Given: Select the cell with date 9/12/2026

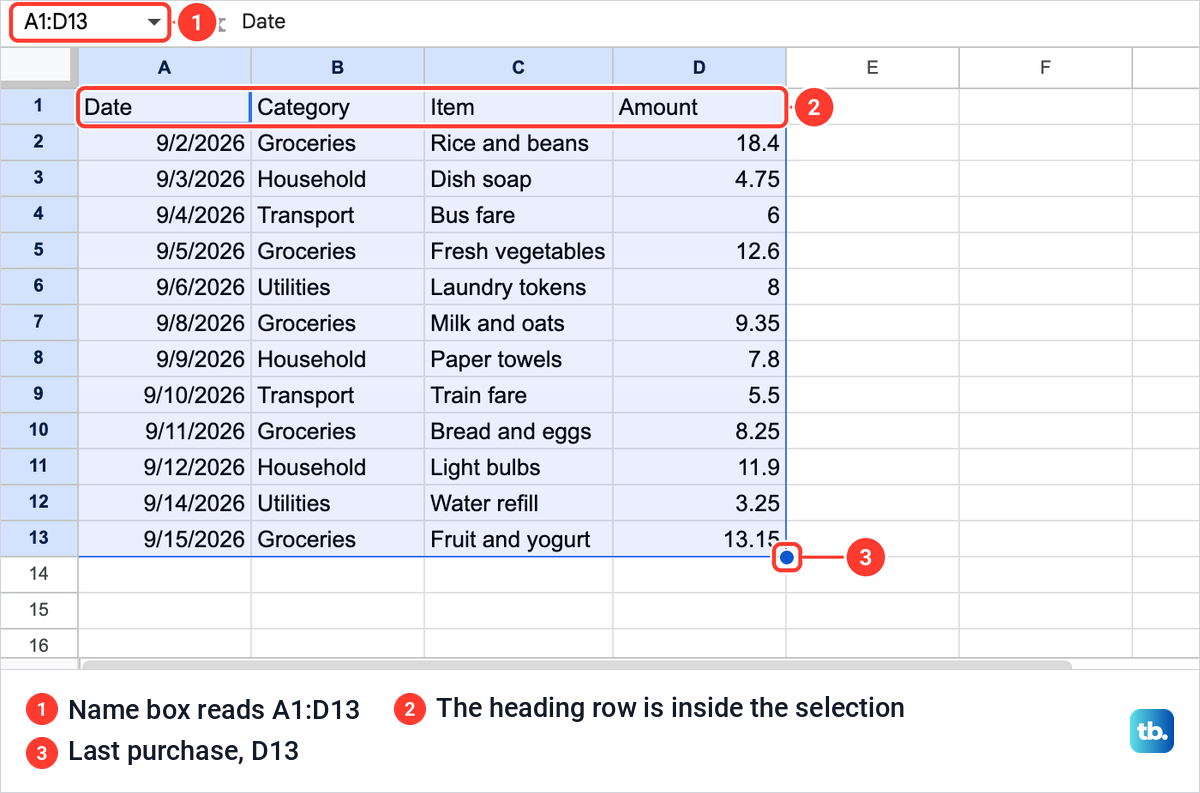Looking at the screenshot, I should tap(165, 467).
